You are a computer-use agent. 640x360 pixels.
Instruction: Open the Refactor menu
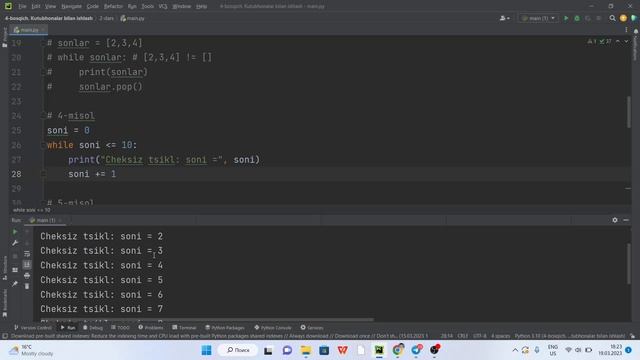tap(113, 6)
